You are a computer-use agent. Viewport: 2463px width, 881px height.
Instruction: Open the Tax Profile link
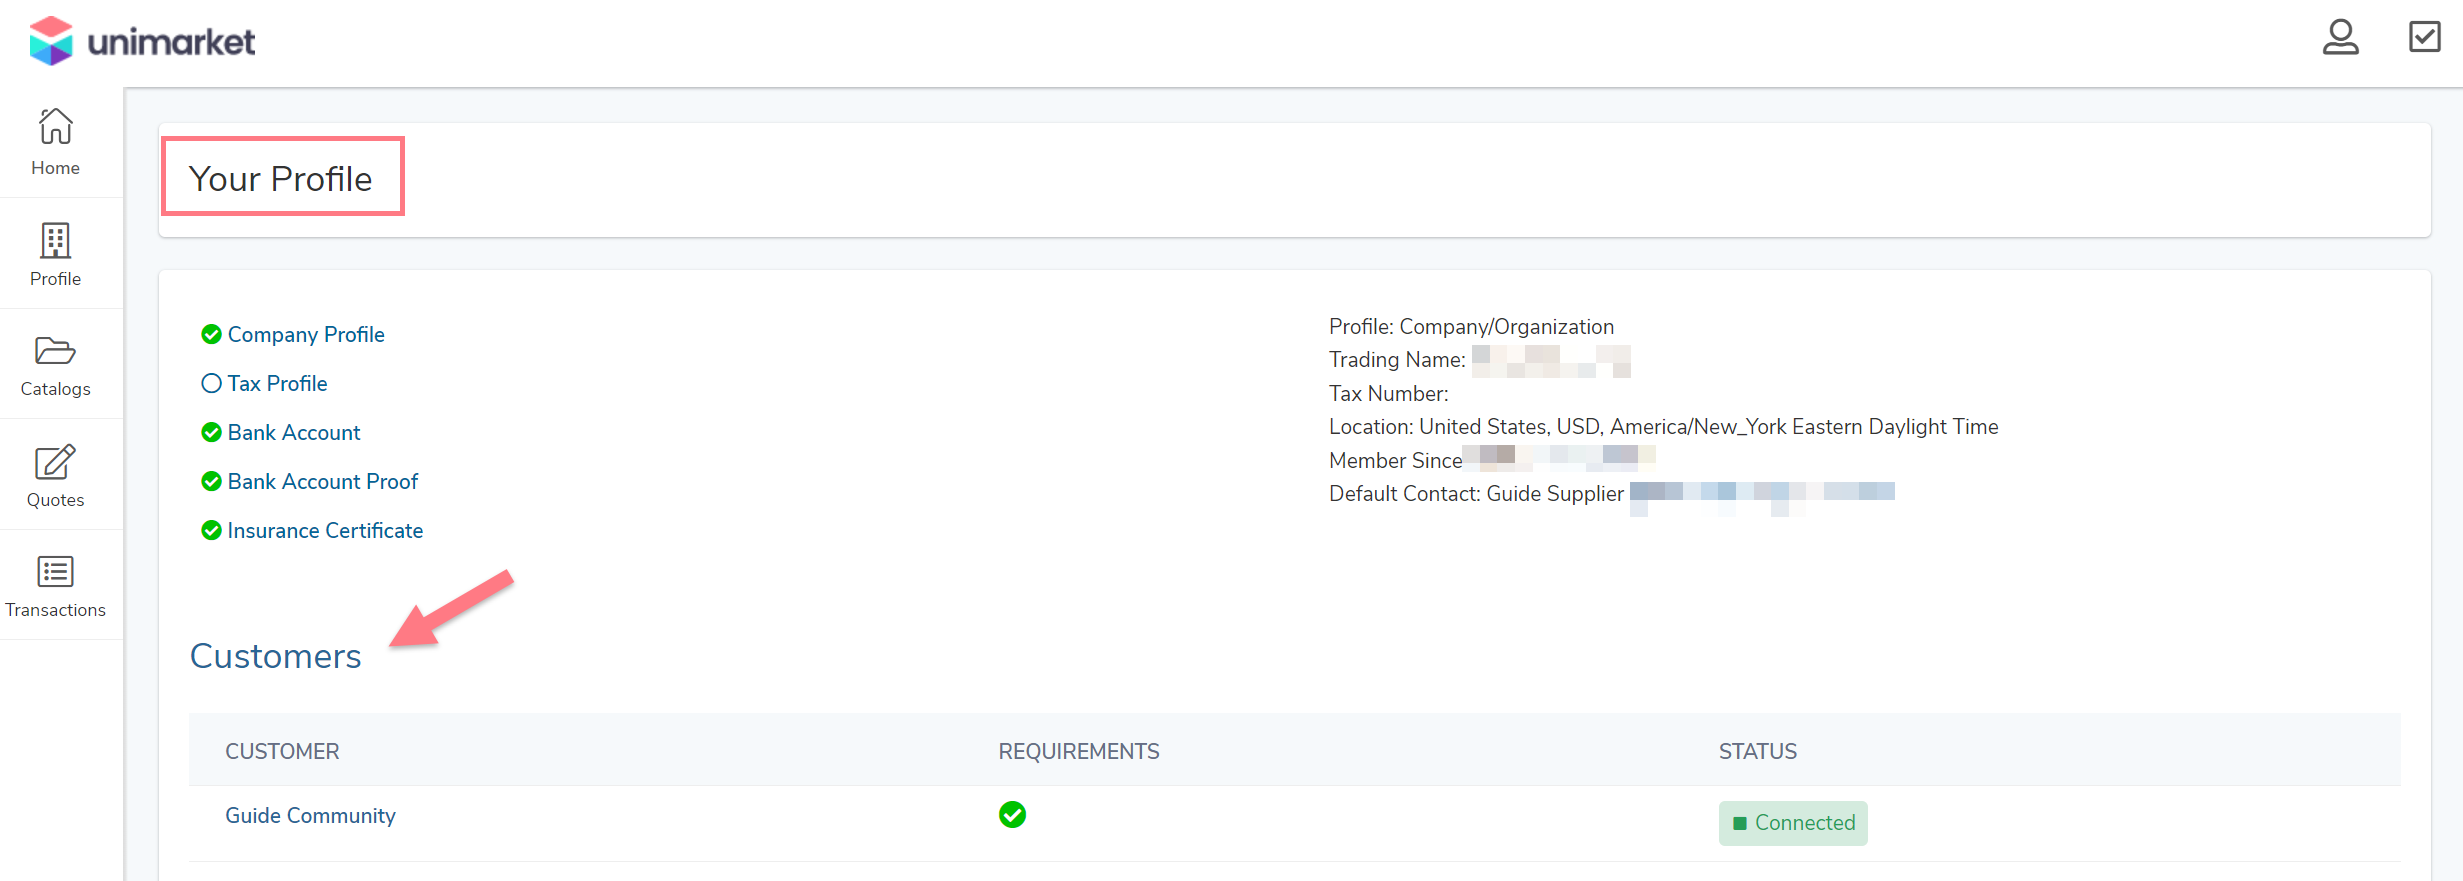click(277, 383)
